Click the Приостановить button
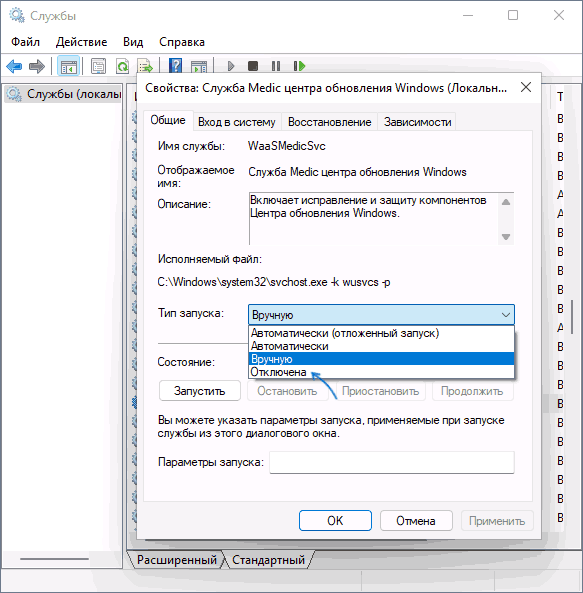The image size is (583, 593). 380,391
